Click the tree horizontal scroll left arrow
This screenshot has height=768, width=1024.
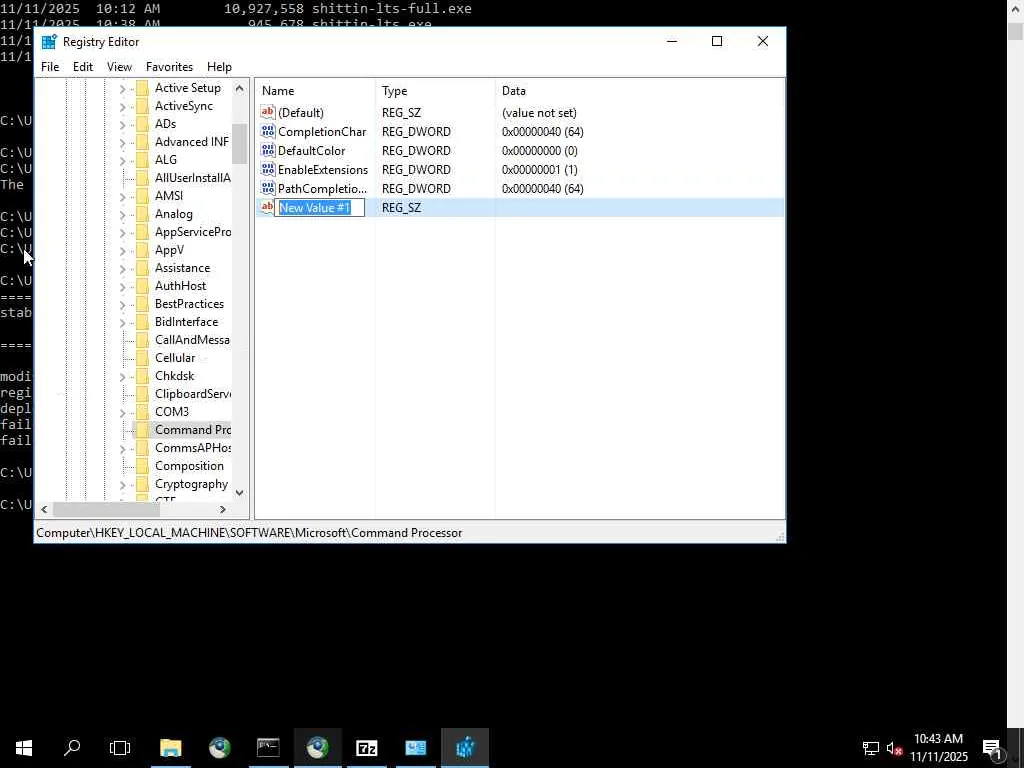click(44, 509)
